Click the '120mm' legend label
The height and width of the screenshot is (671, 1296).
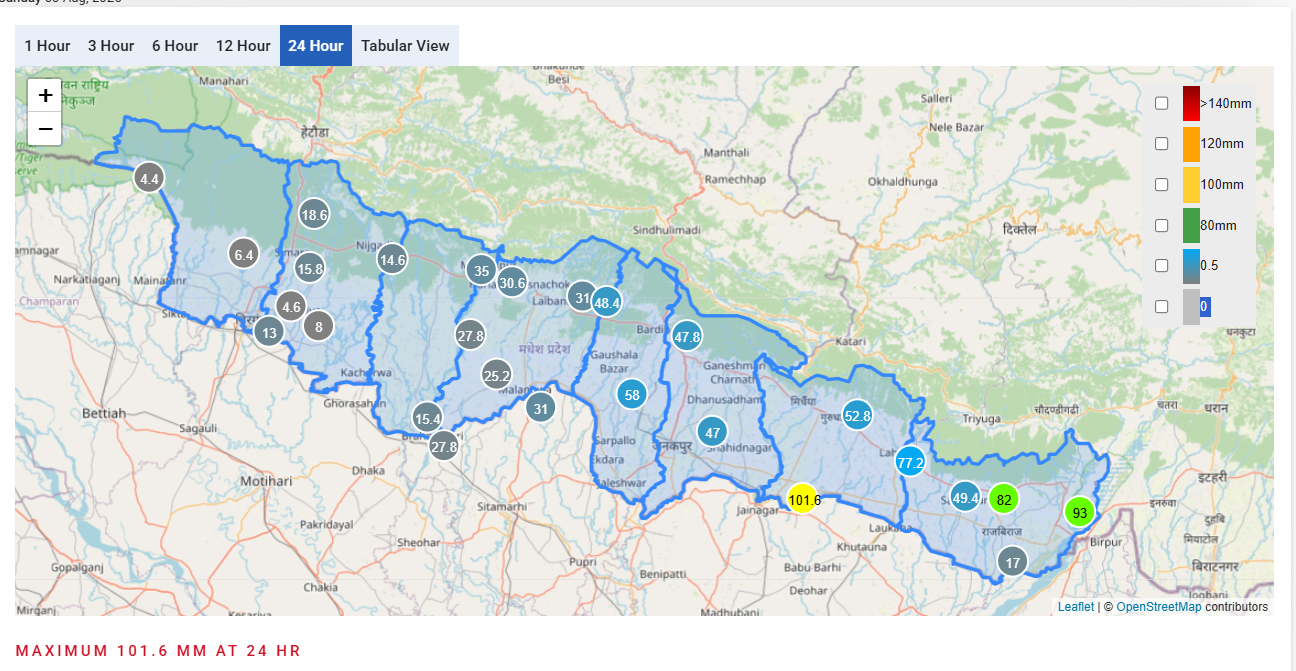[1222, 144]
